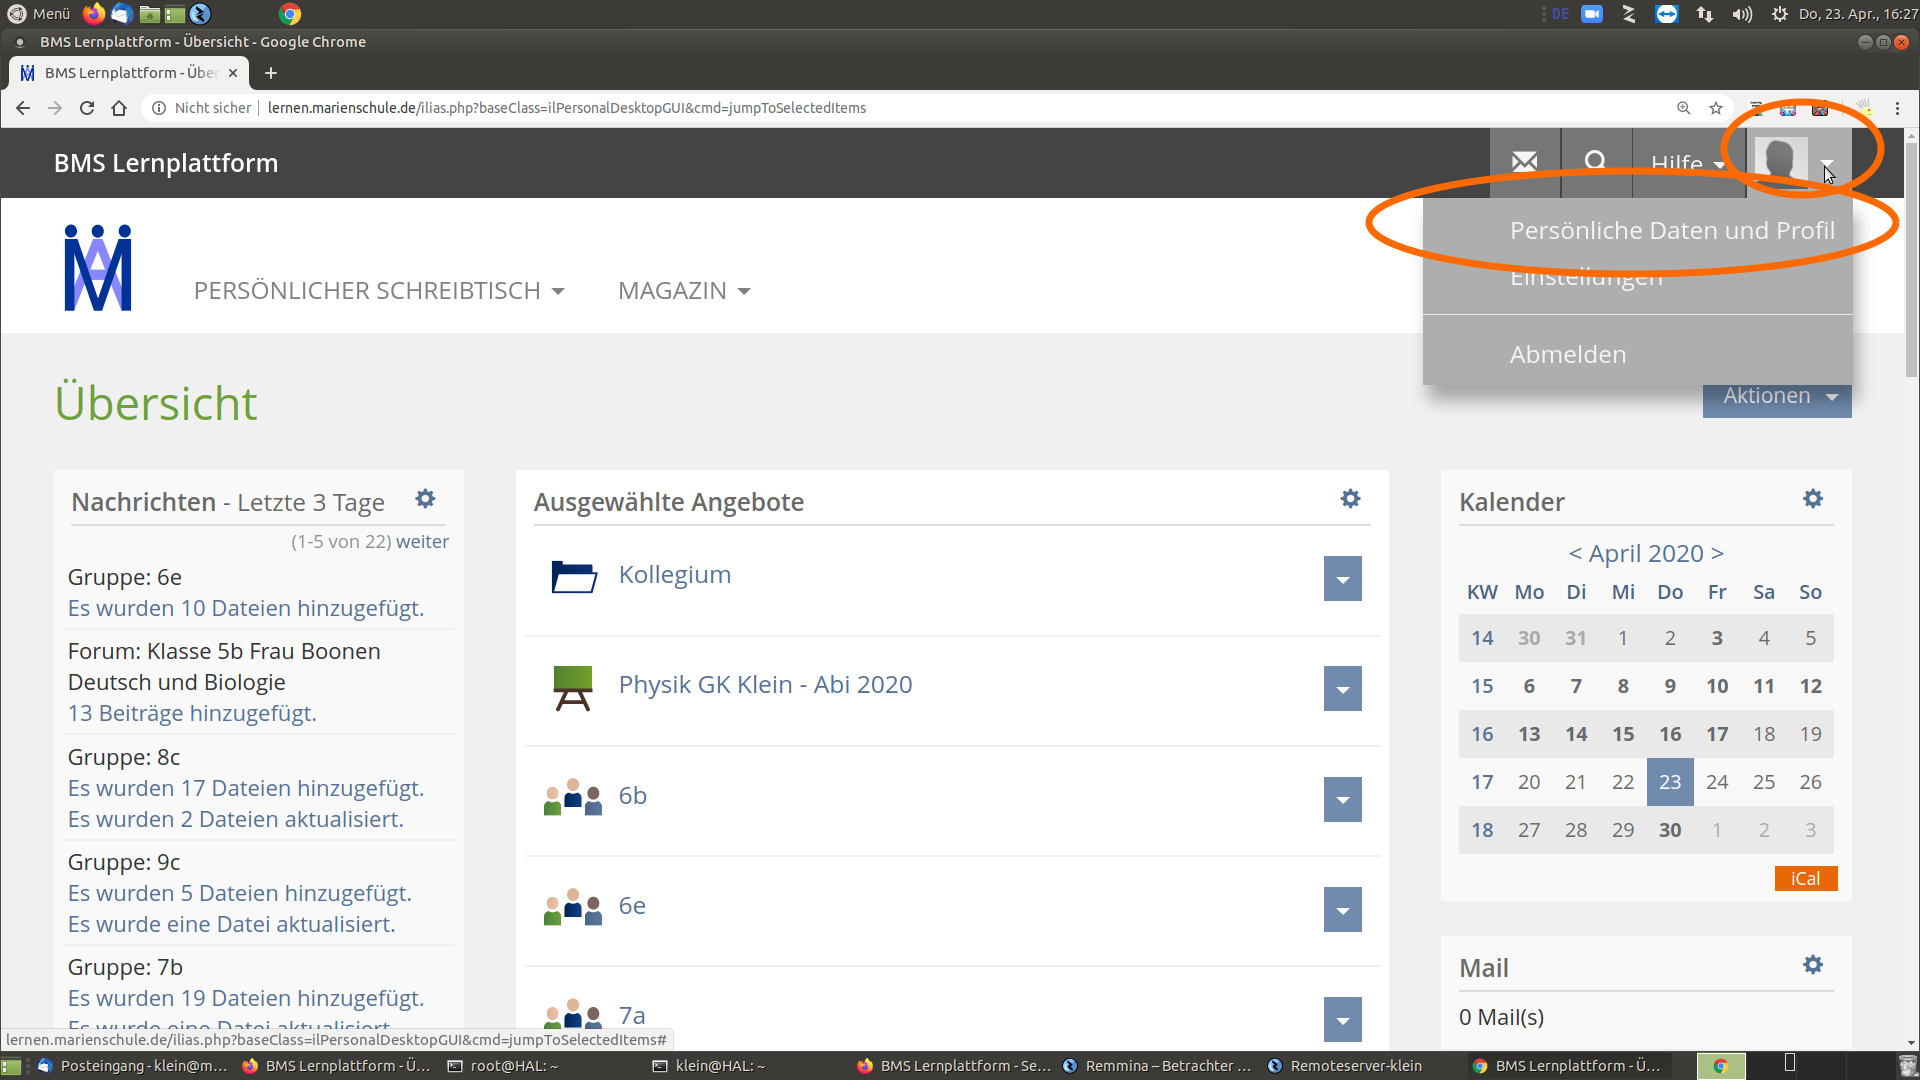
Task: Open the Mail block gear icon
Action: click(1812, 965)
